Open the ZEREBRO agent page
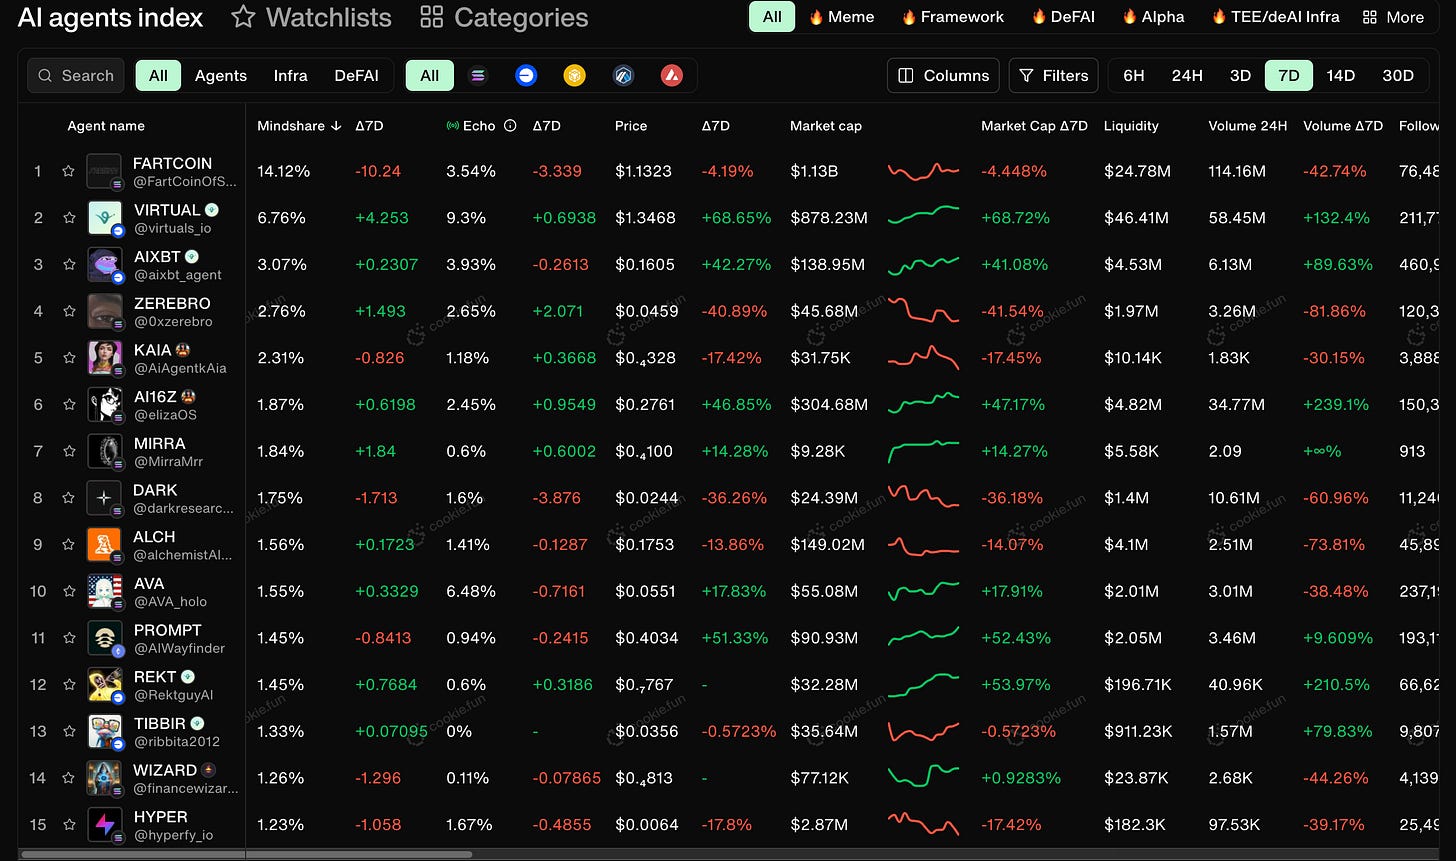Image resolution: width=1456 pixels, height=861 pixels. point(172,303)
